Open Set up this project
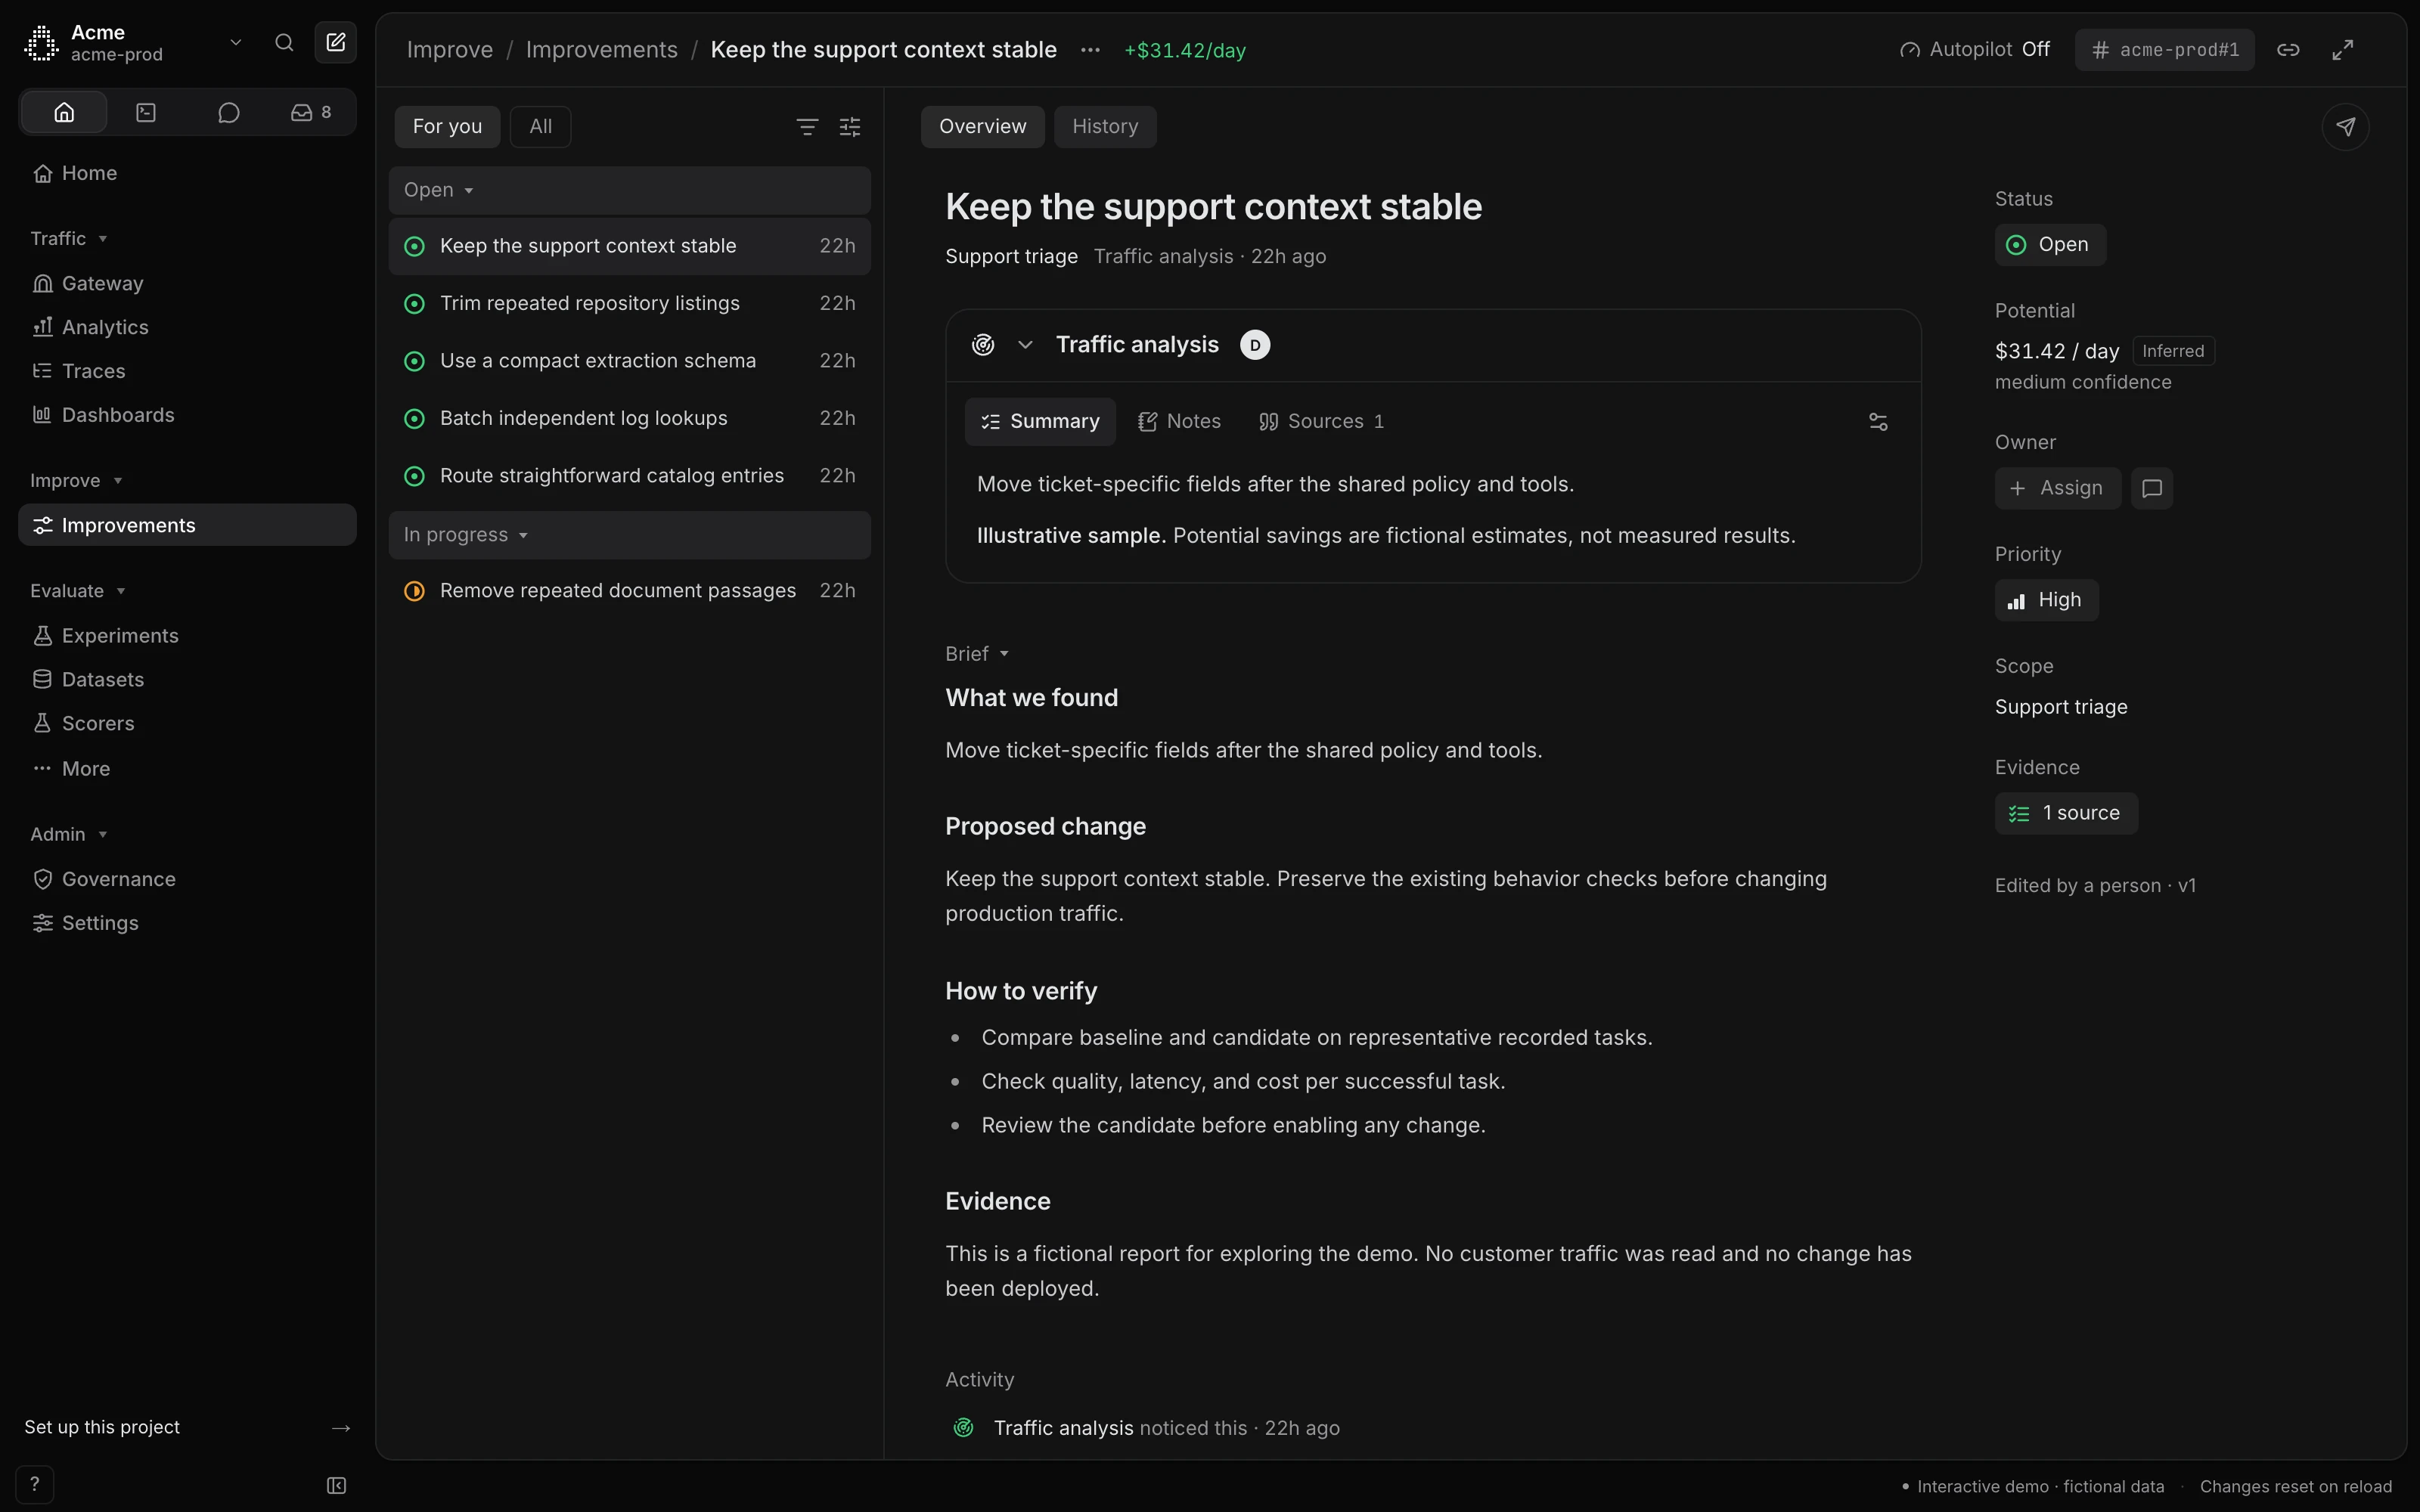2420x1512 pixels. click(187, 1427)
